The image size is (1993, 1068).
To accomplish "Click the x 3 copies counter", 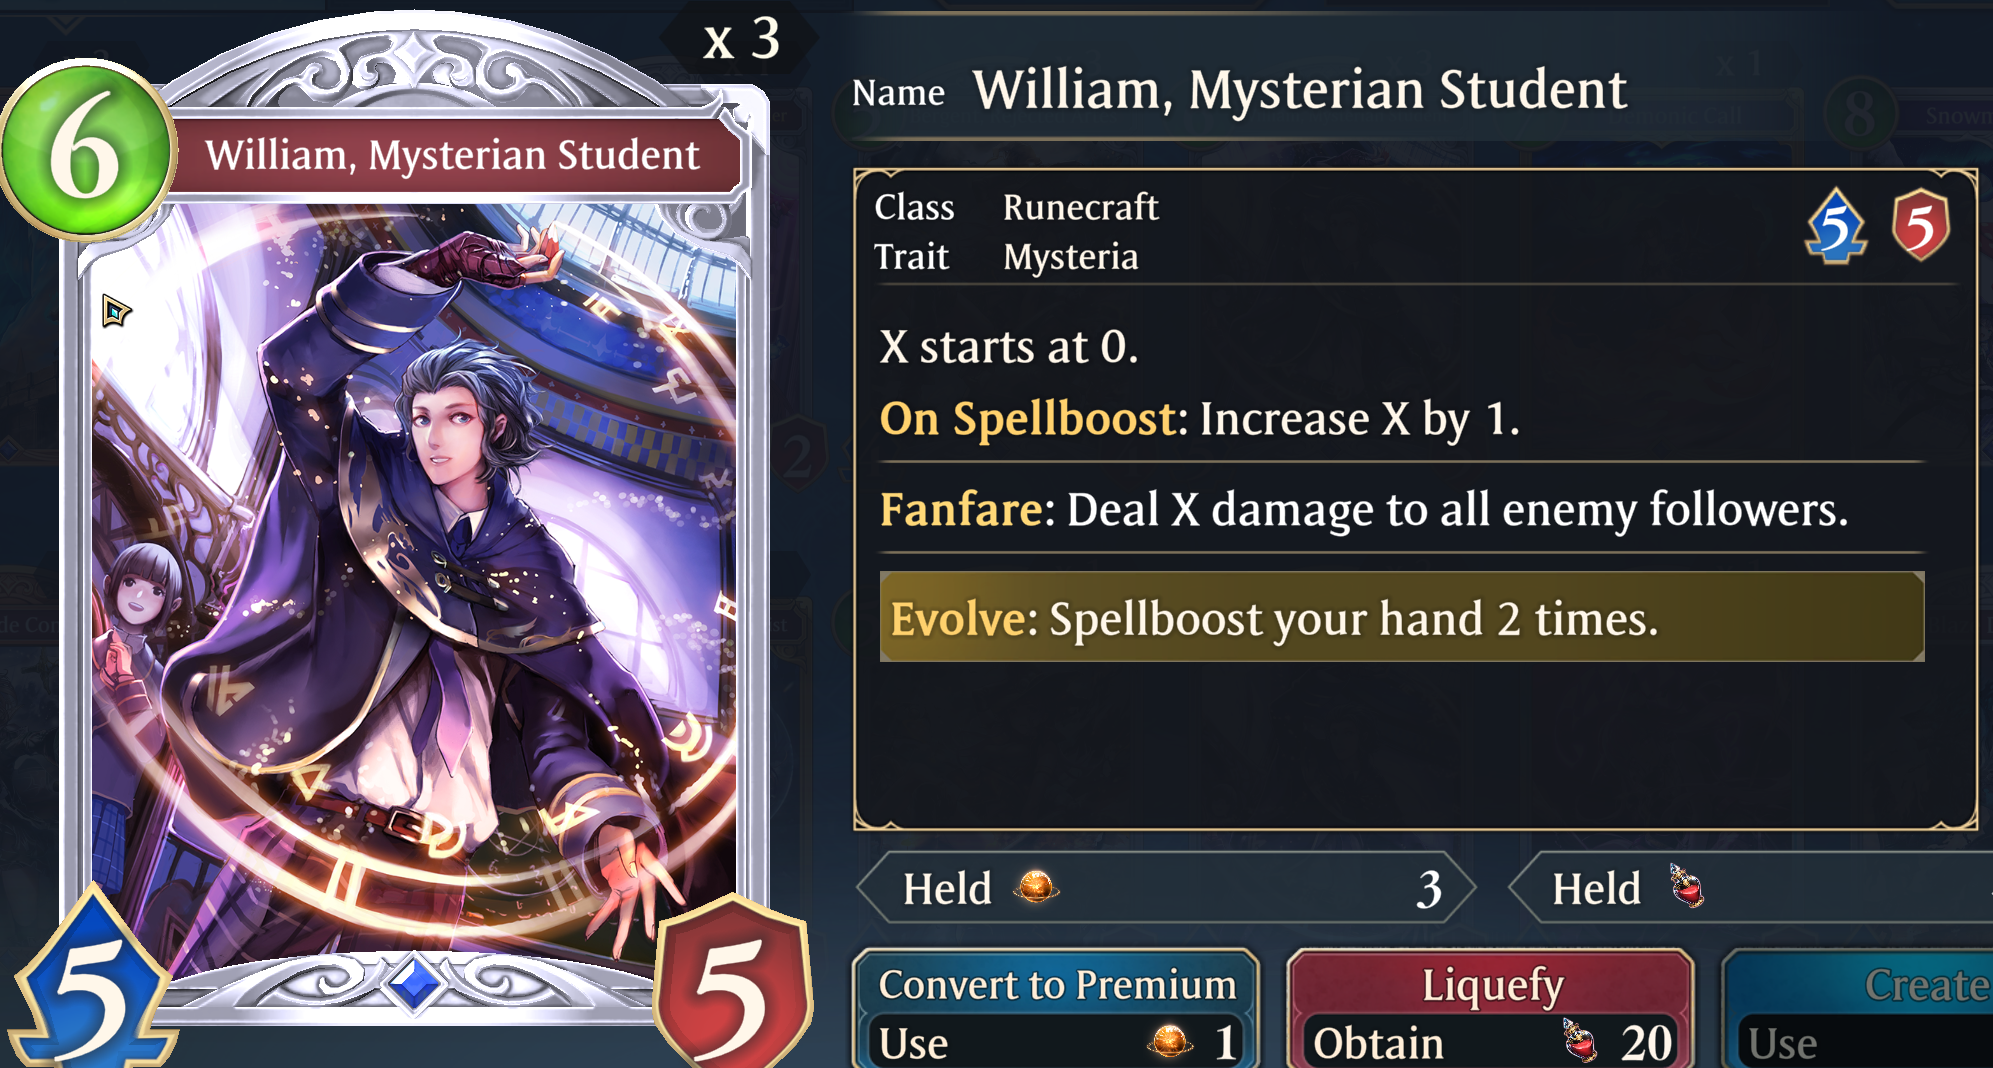I will tap(741, 40).
